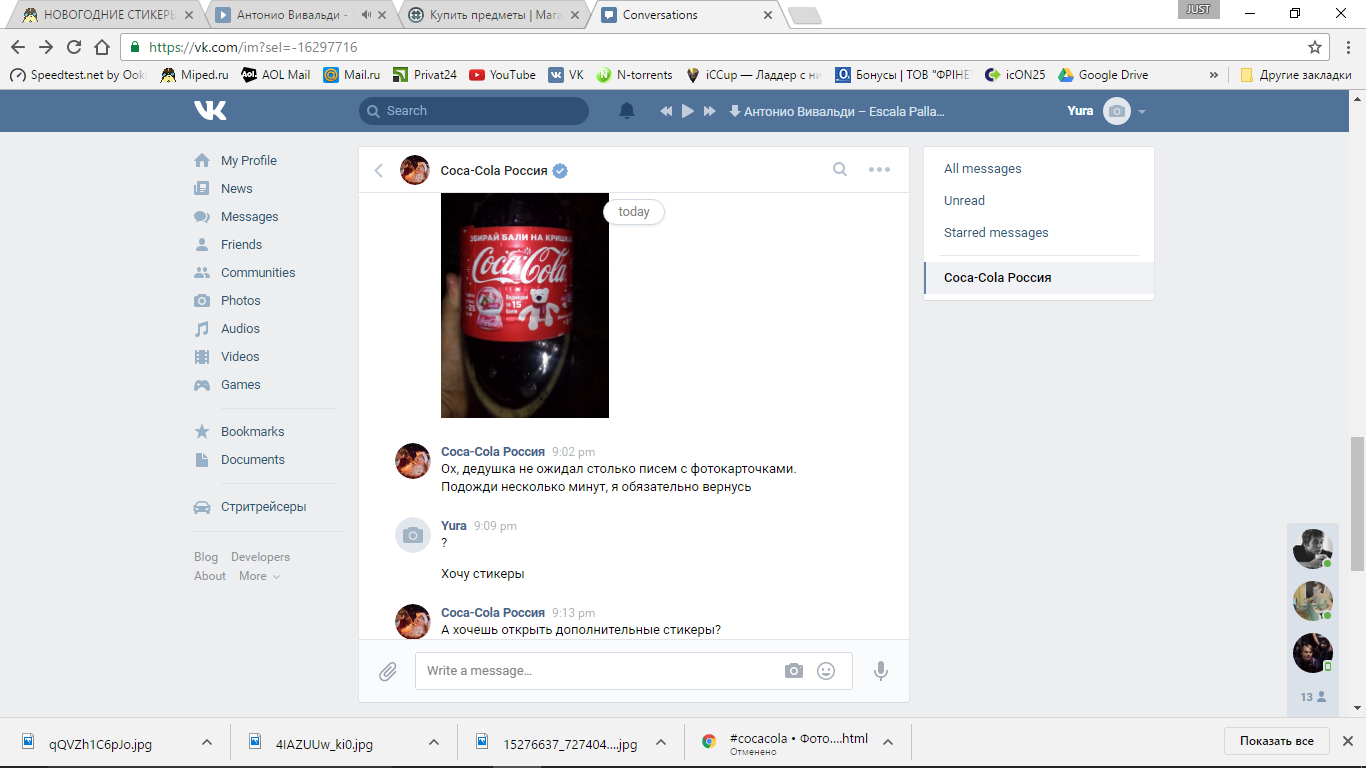
Task: Click the address bar URL
Action: (253, 47)
